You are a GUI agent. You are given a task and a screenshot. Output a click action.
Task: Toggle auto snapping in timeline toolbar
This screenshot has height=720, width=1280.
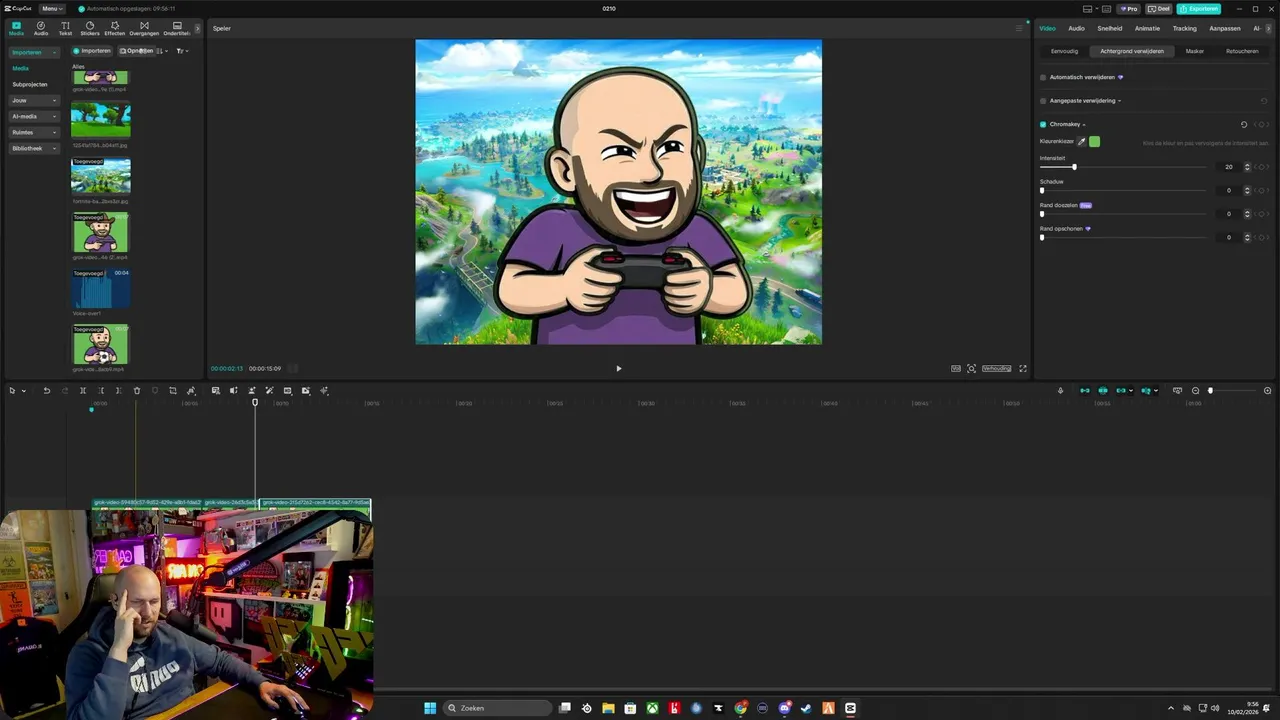point(1103,391)
